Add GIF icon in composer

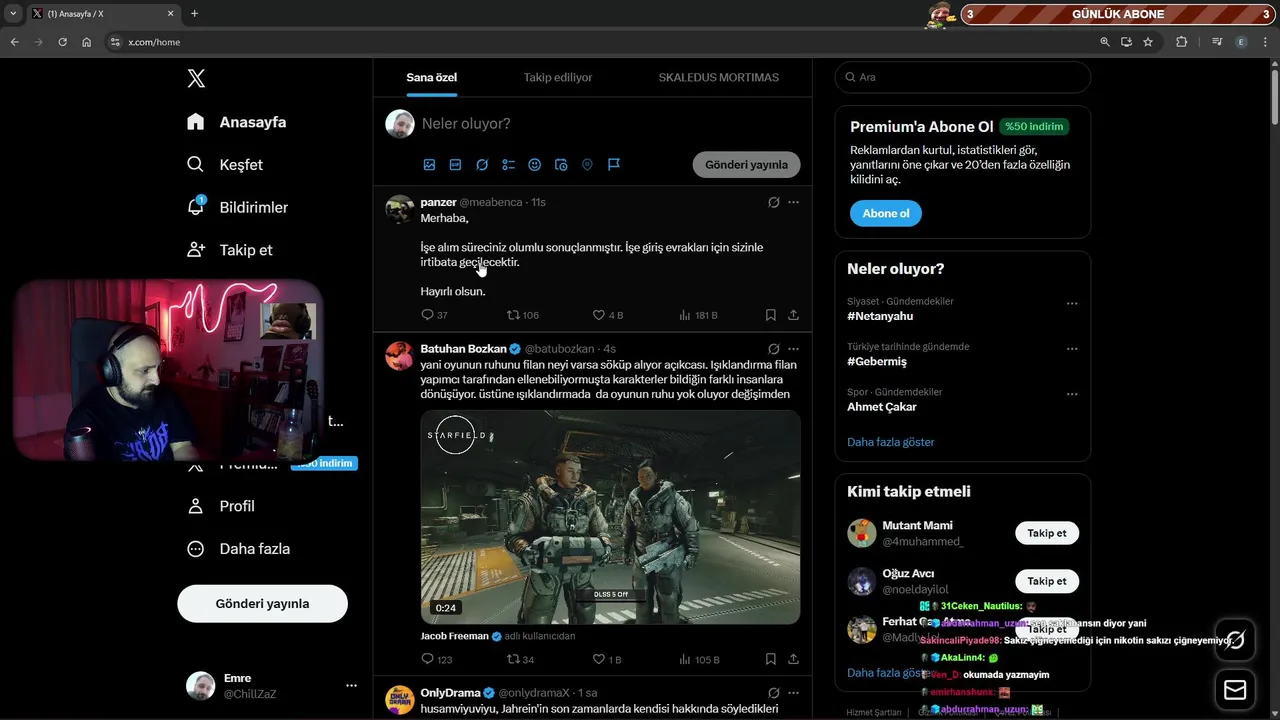tap(455, 165)
